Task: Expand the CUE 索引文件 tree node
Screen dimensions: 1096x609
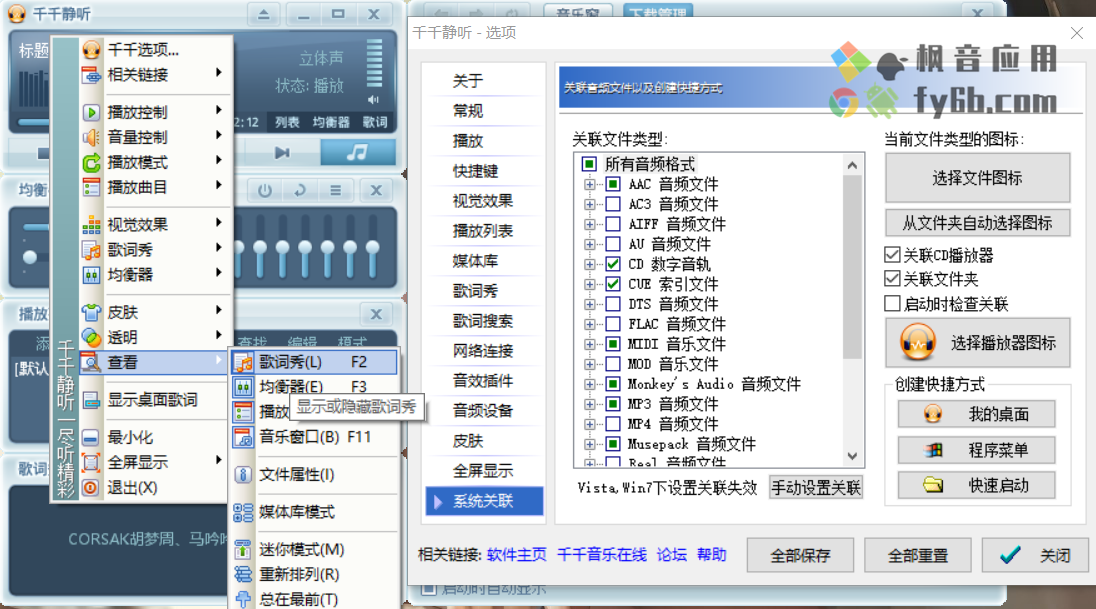Action: tap(589, 285)
